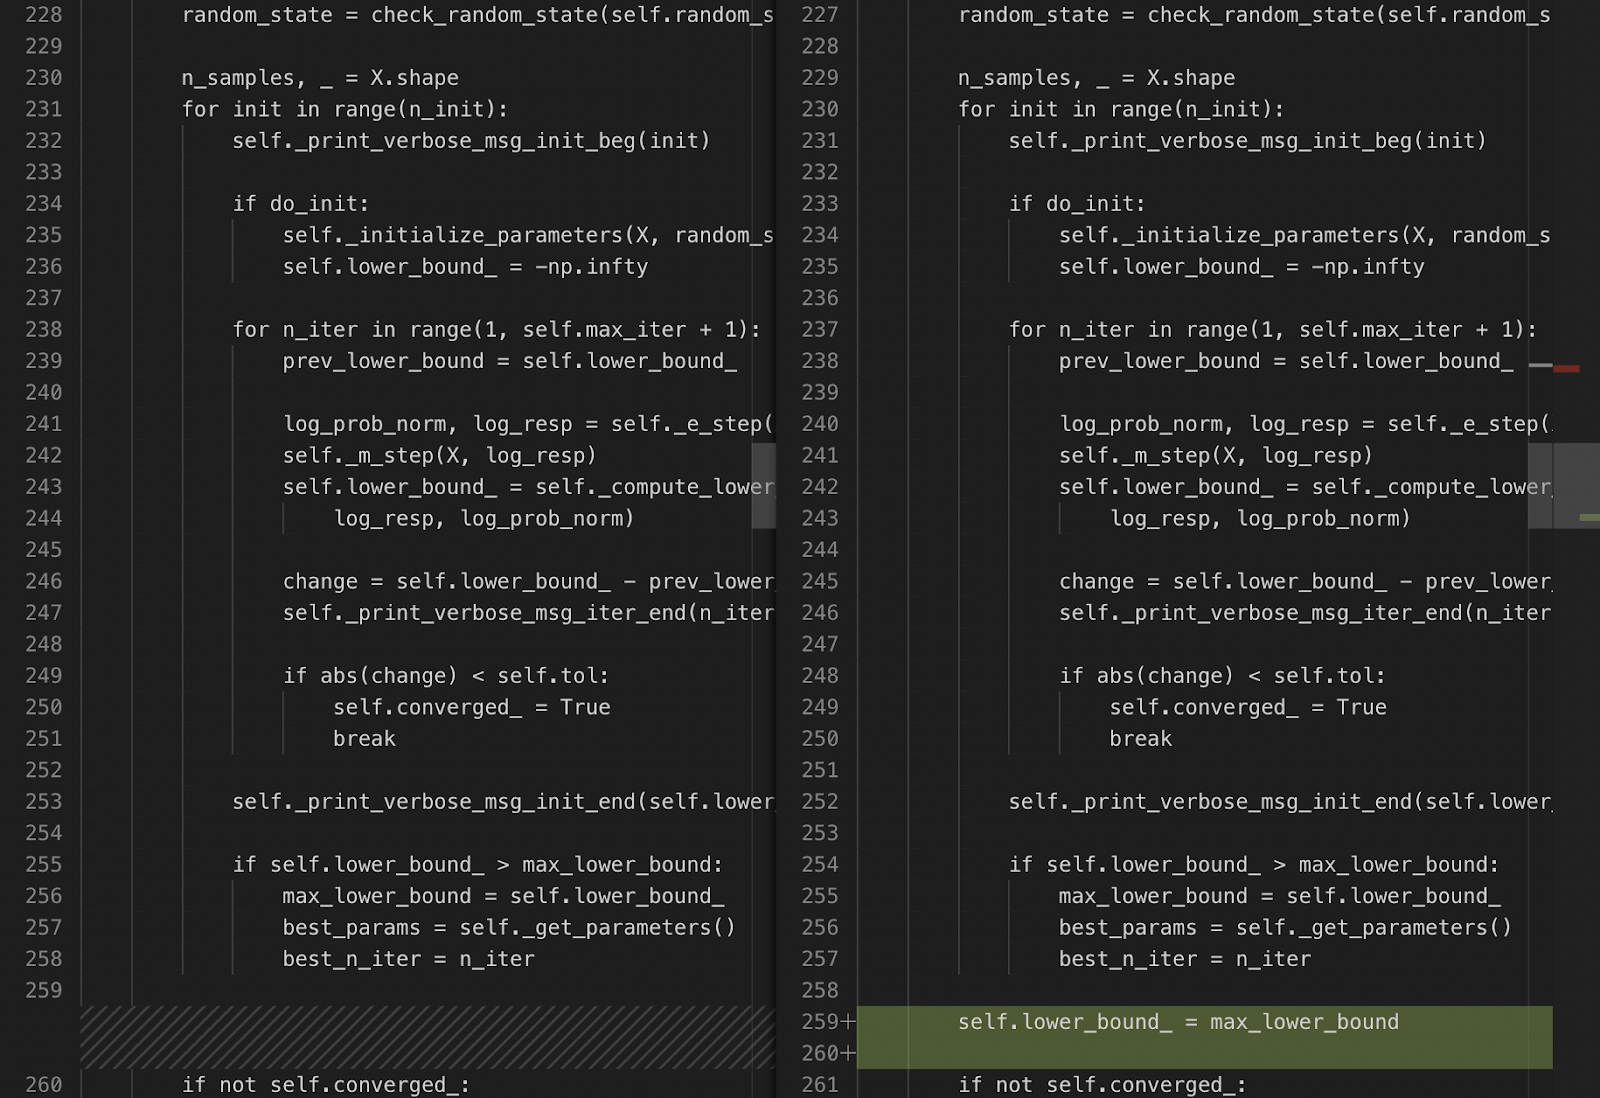Click 'if not self.converged_:' on left line 260

tap(326, 1085)
